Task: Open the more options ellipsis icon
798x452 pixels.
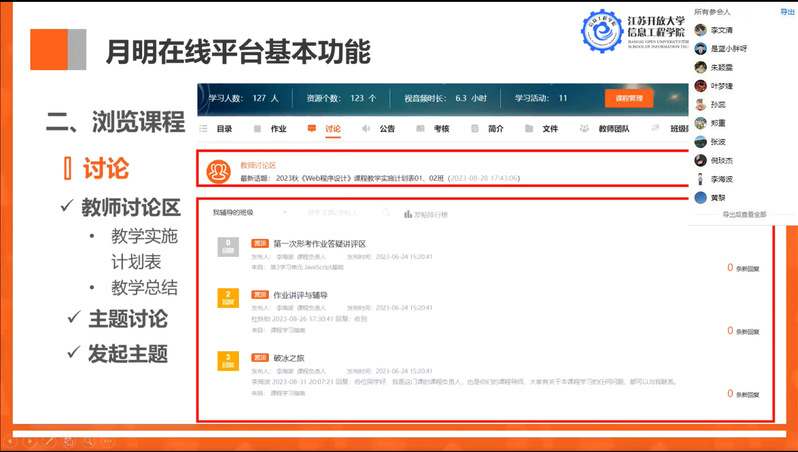Action: [105, 441]
